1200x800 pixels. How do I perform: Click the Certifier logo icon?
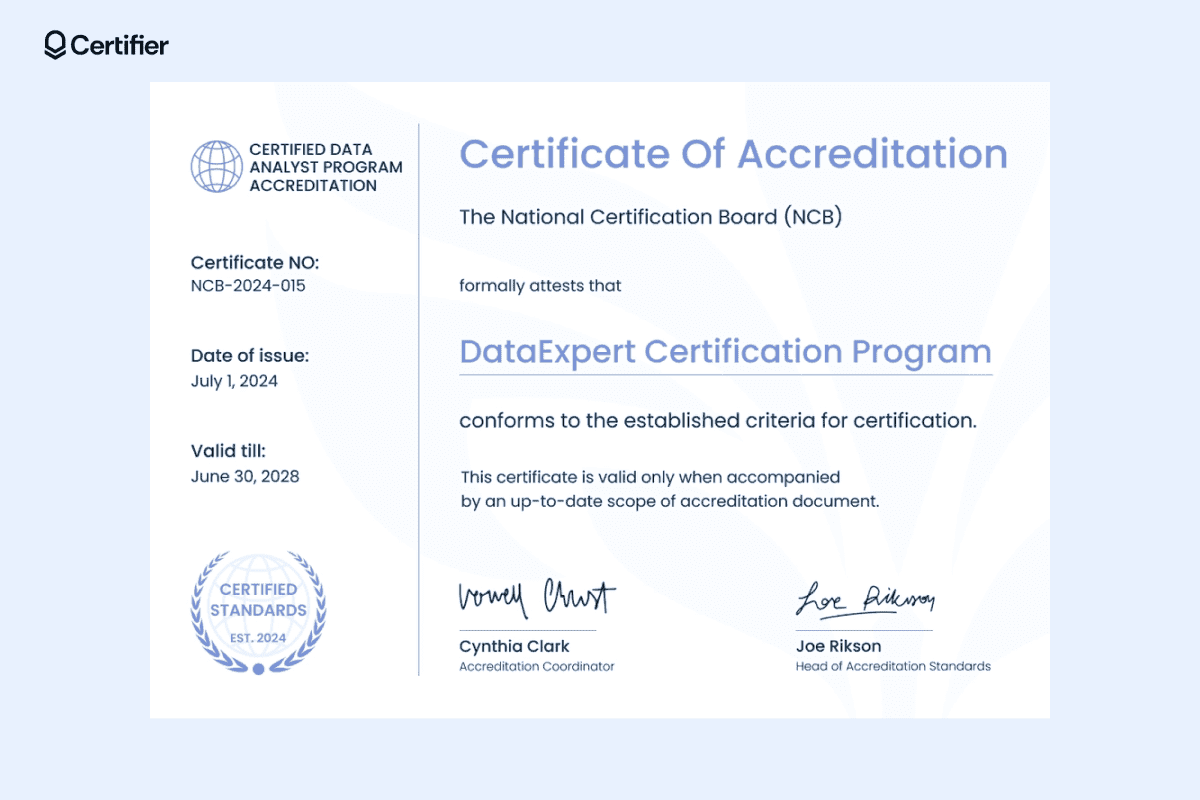pyautogui.click(x=56, y=45)
